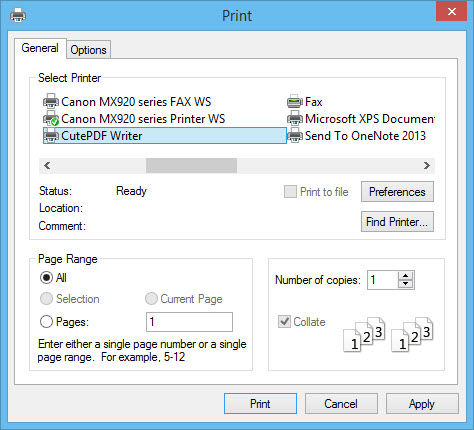
Task: Click left arrow of printer list scrollbar
Action: pyautogui.click(x=47, y=165)
